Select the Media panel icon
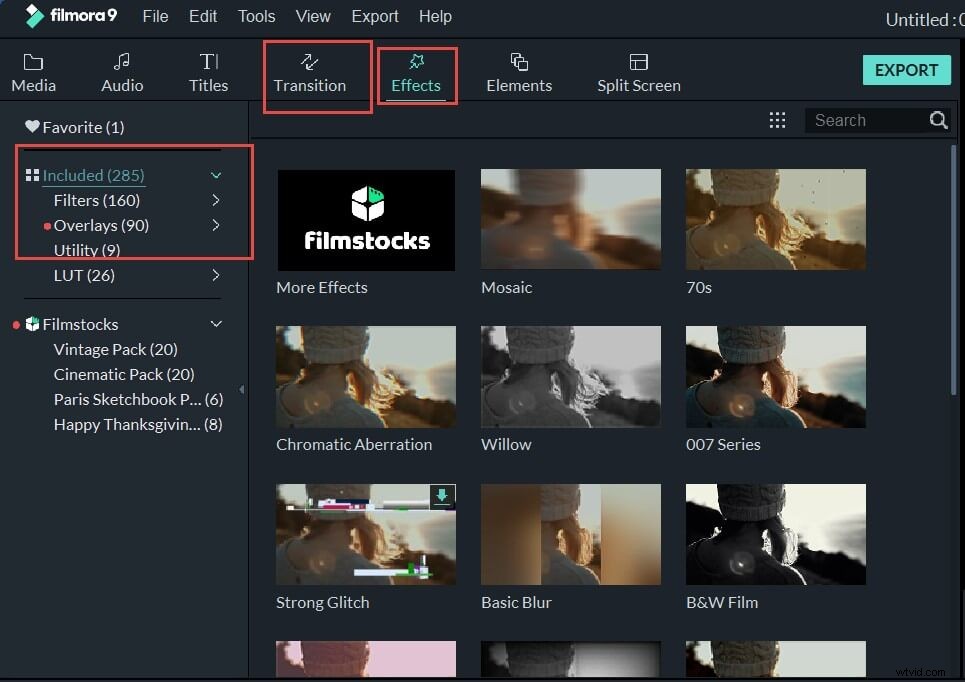Image resolution: width=965 pixels, height=682 pixels. coord(33,70)
